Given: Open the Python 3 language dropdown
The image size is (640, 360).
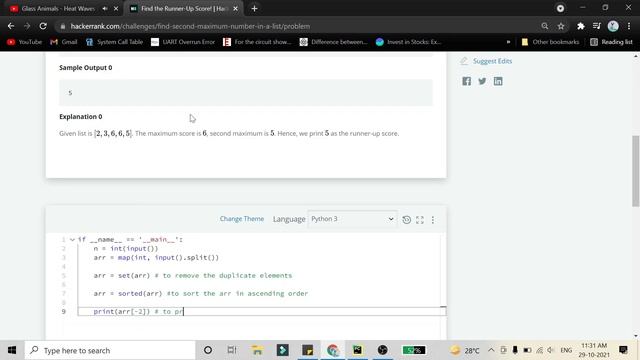Looking at the screenshot, I should [352, 219].
